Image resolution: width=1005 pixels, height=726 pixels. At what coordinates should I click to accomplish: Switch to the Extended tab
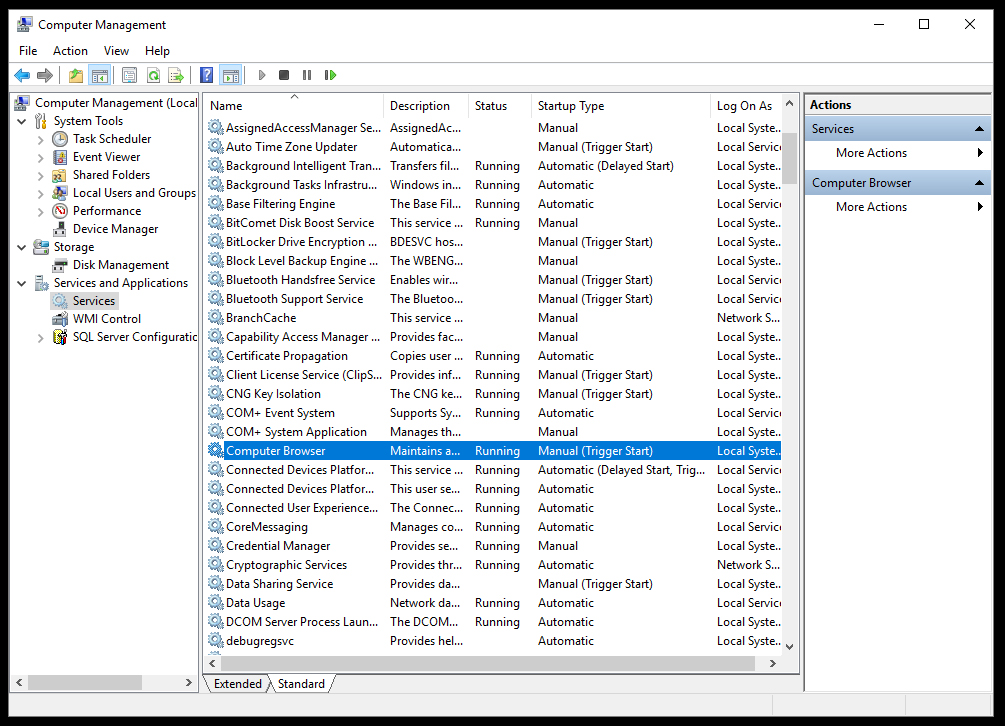point(238,684)
